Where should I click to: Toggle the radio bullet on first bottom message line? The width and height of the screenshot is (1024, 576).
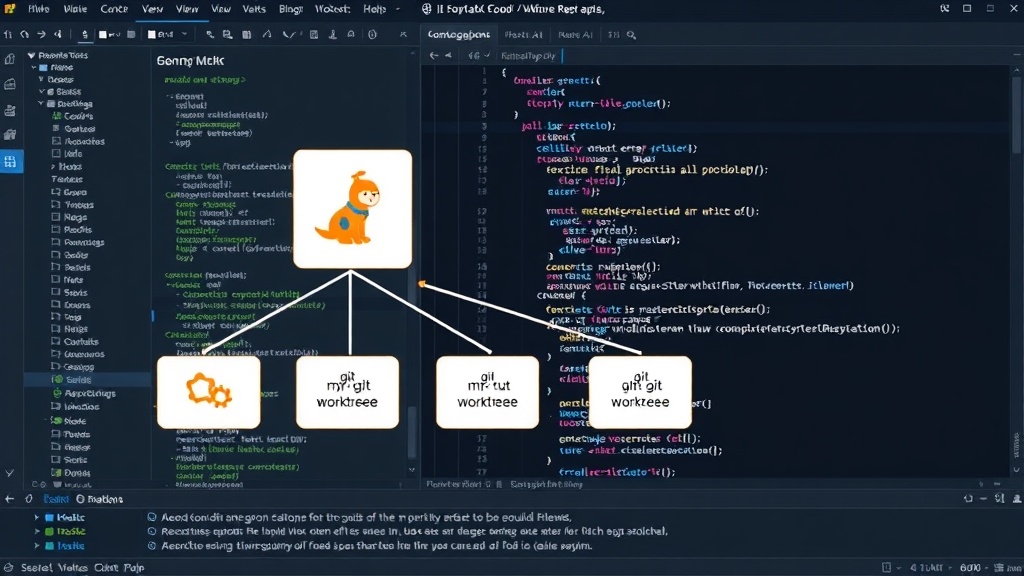click(x=152, y=517)
